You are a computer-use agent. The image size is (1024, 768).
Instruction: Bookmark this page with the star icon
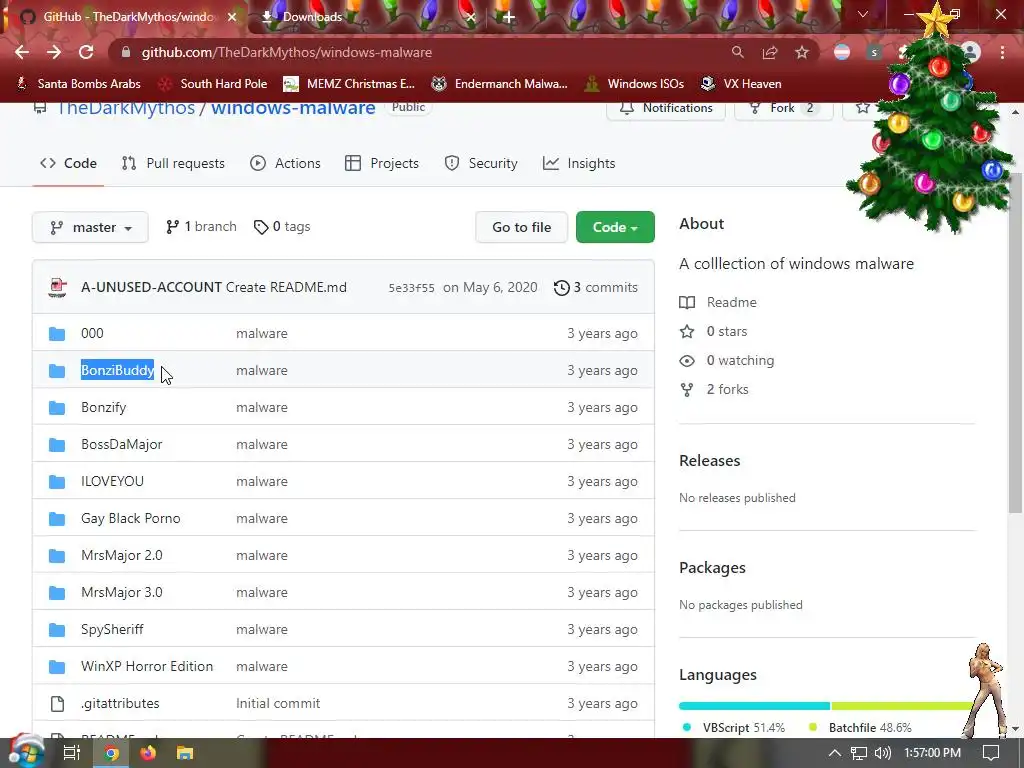tap(802, 52)
